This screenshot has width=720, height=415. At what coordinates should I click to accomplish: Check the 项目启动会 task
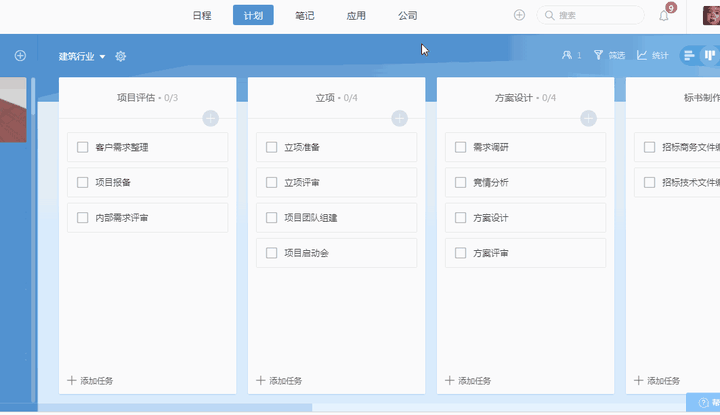pyautogui.click(x=271, y=253)
